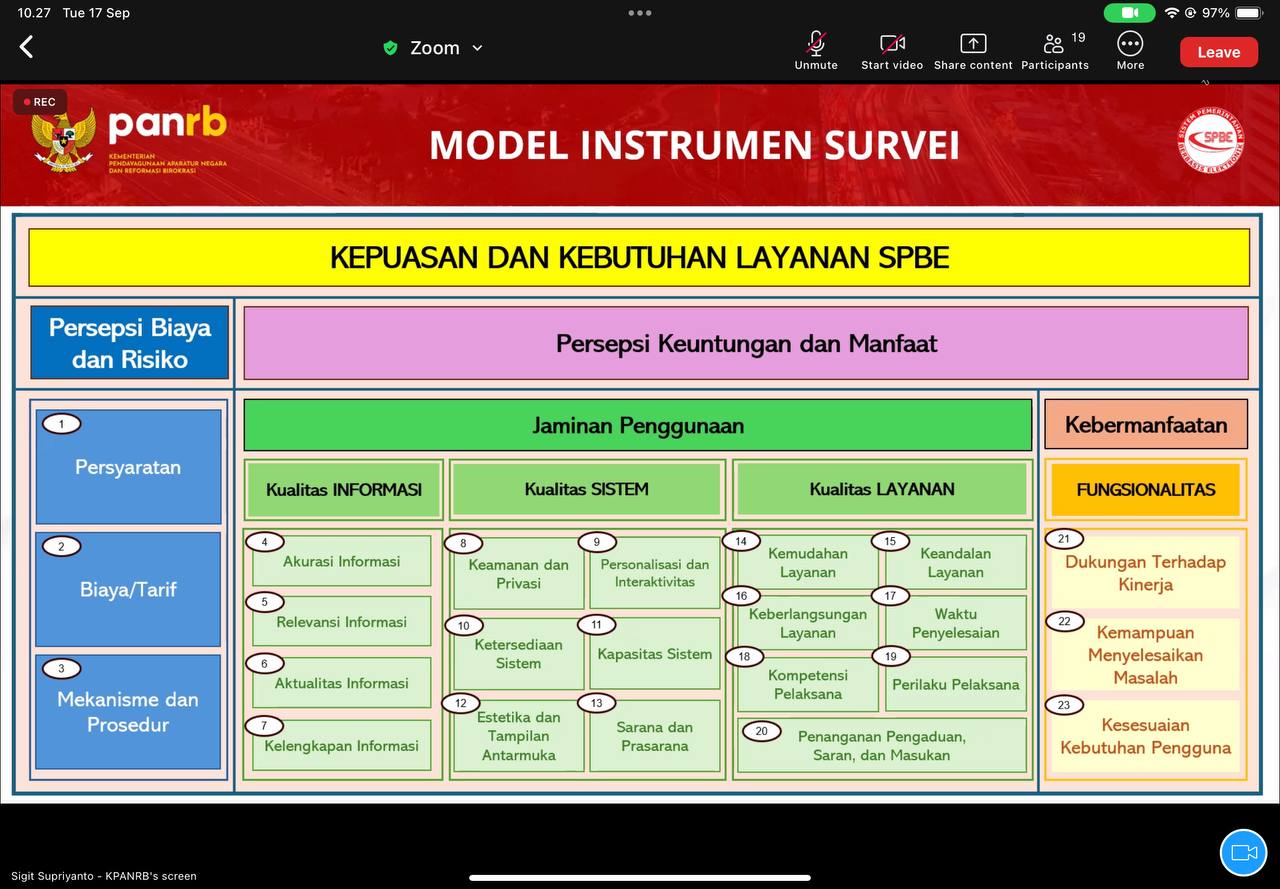Viewport: 1280px width, 889px height.
Task: Tap the Persyaratan blue box
Action: pyautogui.click(x=128, y=467)
